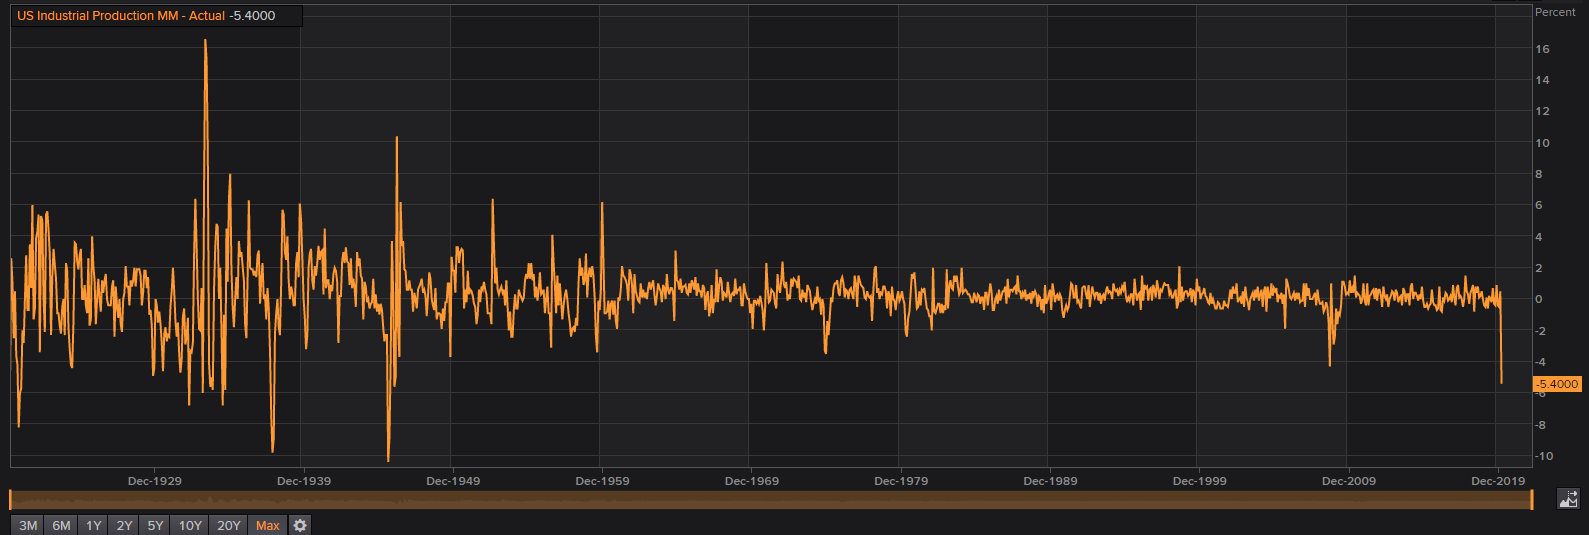Click the 0 value on y-axis

pyautogui.click(x=1539, y=299)
